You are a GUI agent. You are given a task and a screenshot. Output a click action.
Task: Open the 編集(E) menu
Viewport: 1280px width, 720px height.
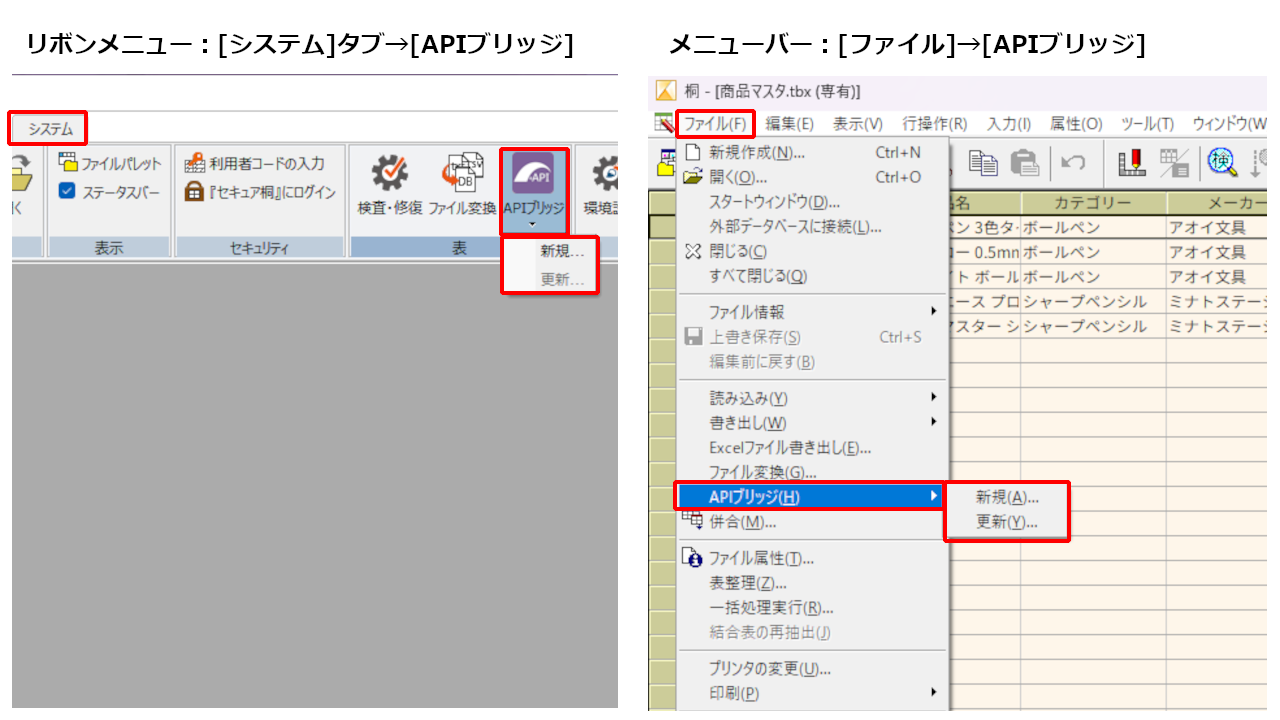click(789, 124)
